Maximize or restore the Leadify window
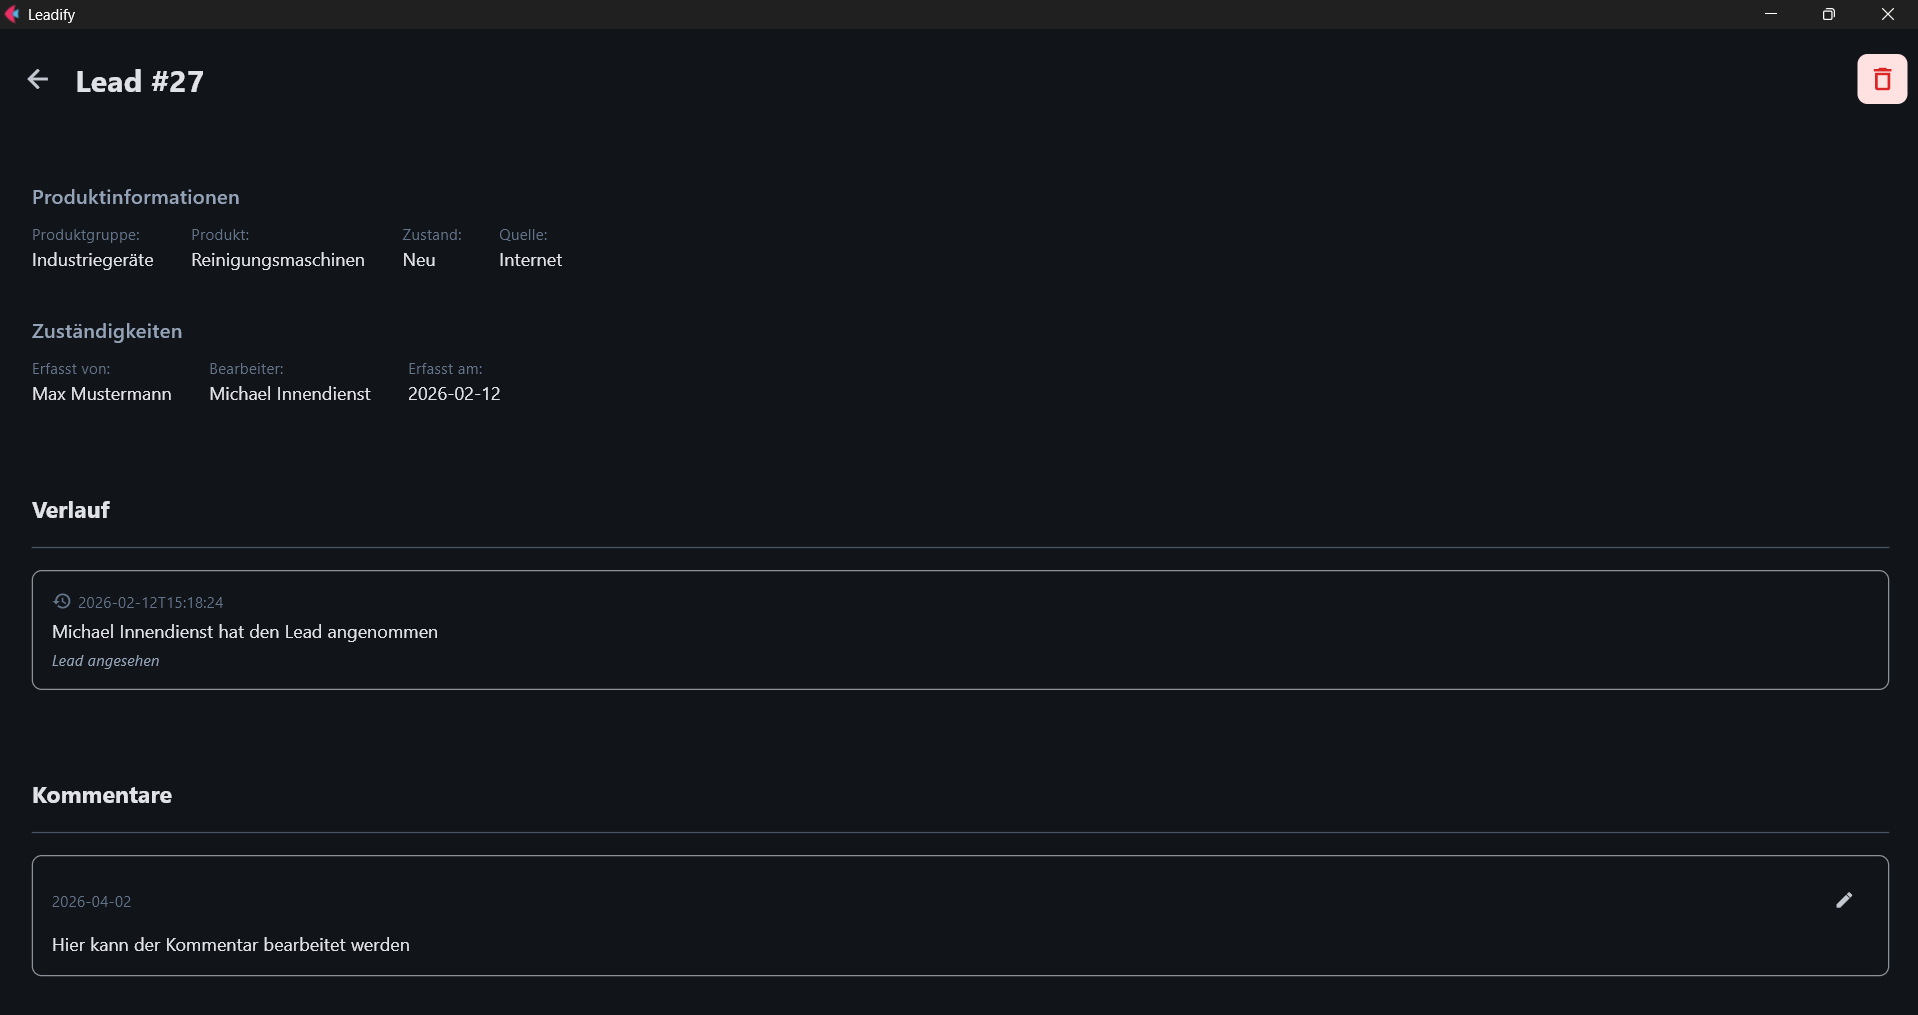The width and height of the screenshot is (1918, 1015). point(1829,14)
